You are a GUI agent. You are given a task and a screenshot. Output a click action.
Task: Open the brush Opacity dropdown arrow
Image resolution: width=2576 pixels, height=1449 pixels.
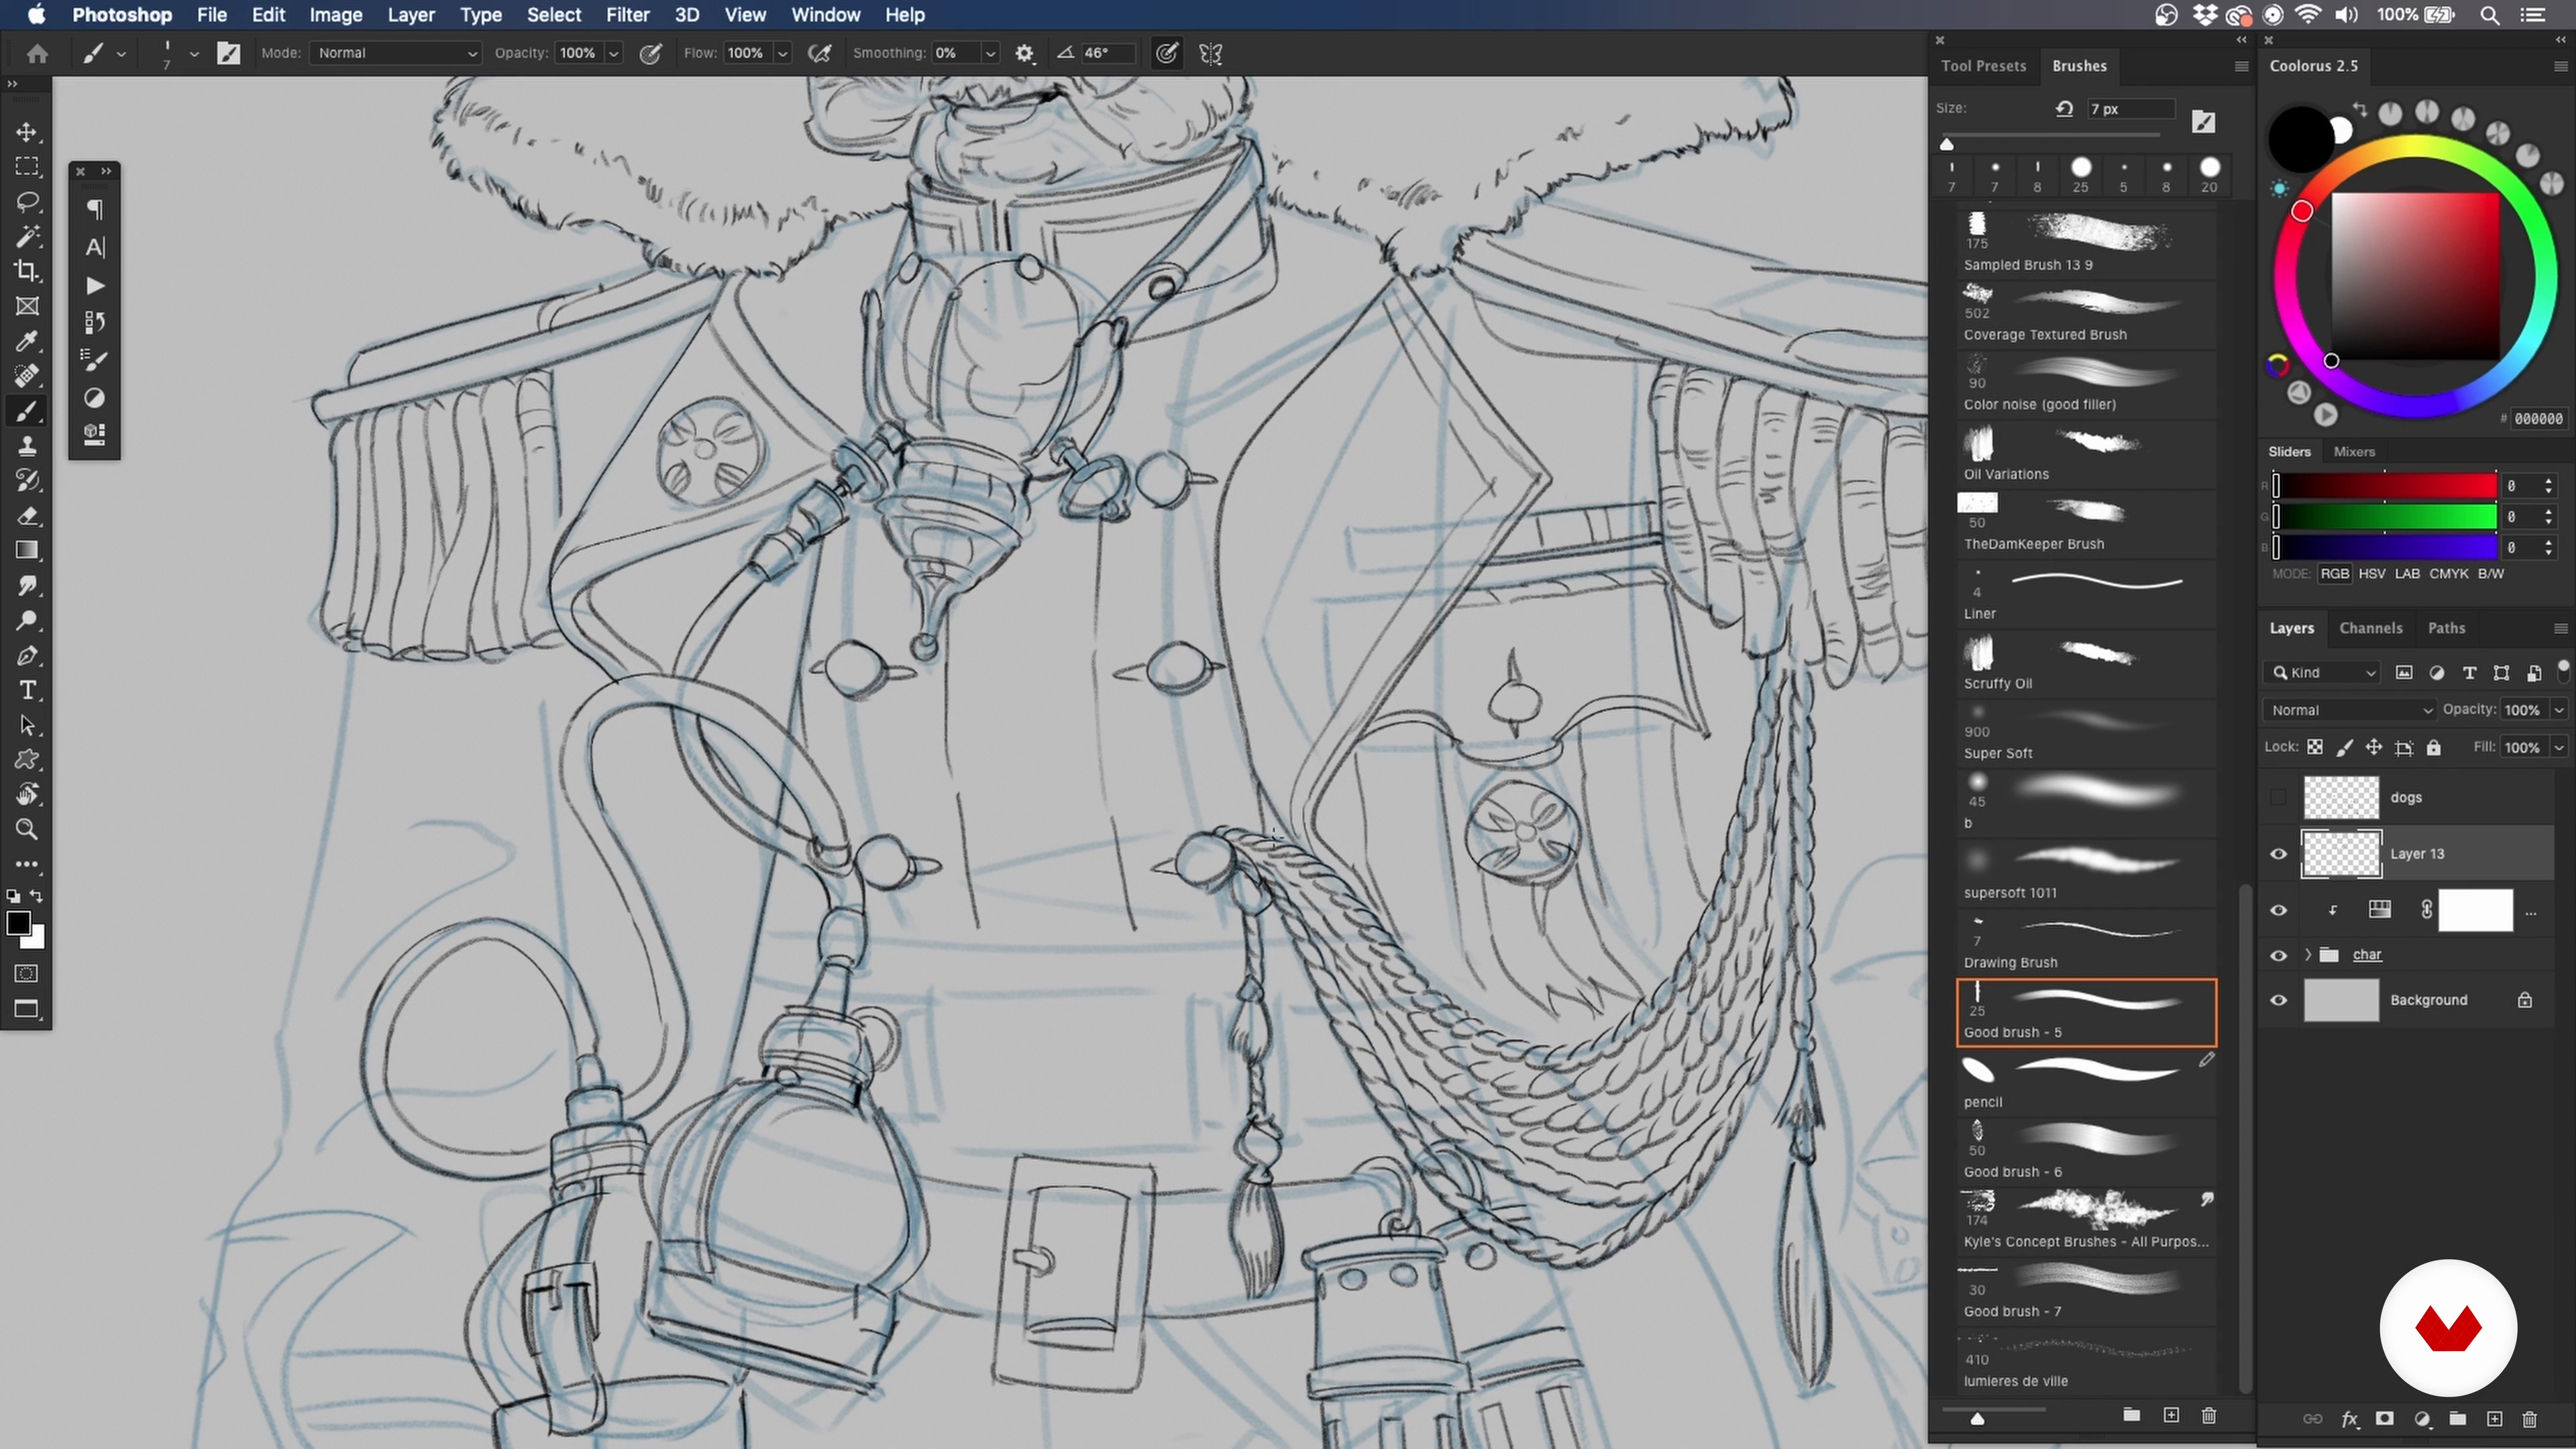point(614,53)
